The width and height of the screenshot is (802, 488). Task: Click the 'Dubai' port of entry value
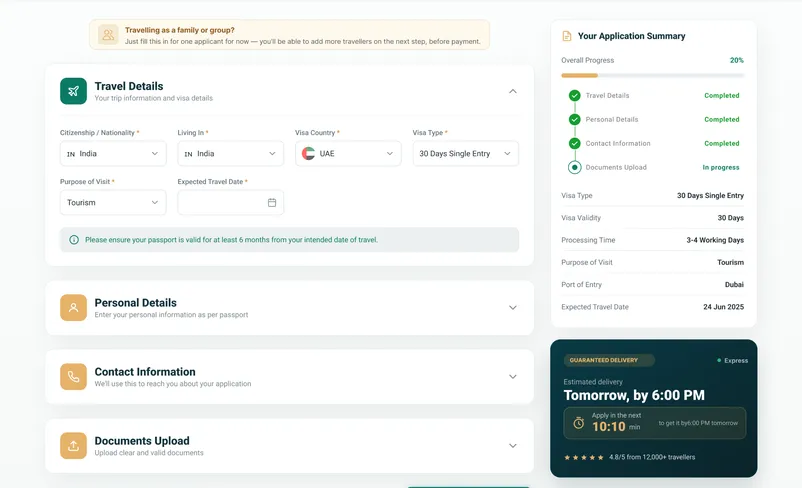pos(734,284)
